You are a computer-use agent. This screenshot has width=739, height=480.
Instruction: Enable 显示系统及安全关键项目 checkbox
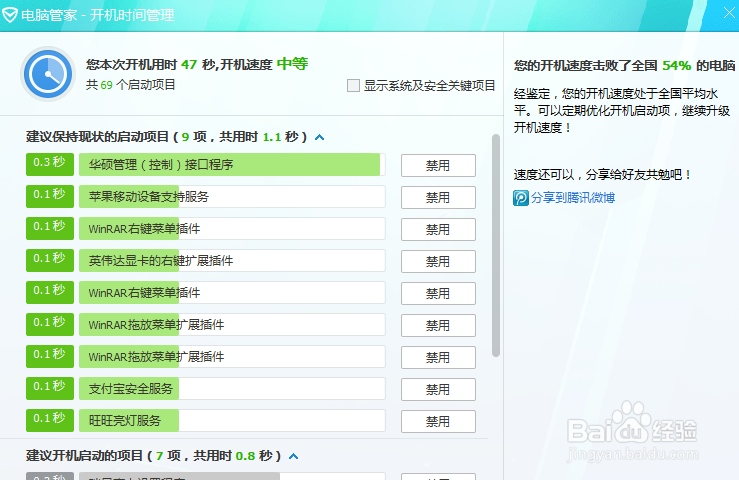tap(353, 86)
